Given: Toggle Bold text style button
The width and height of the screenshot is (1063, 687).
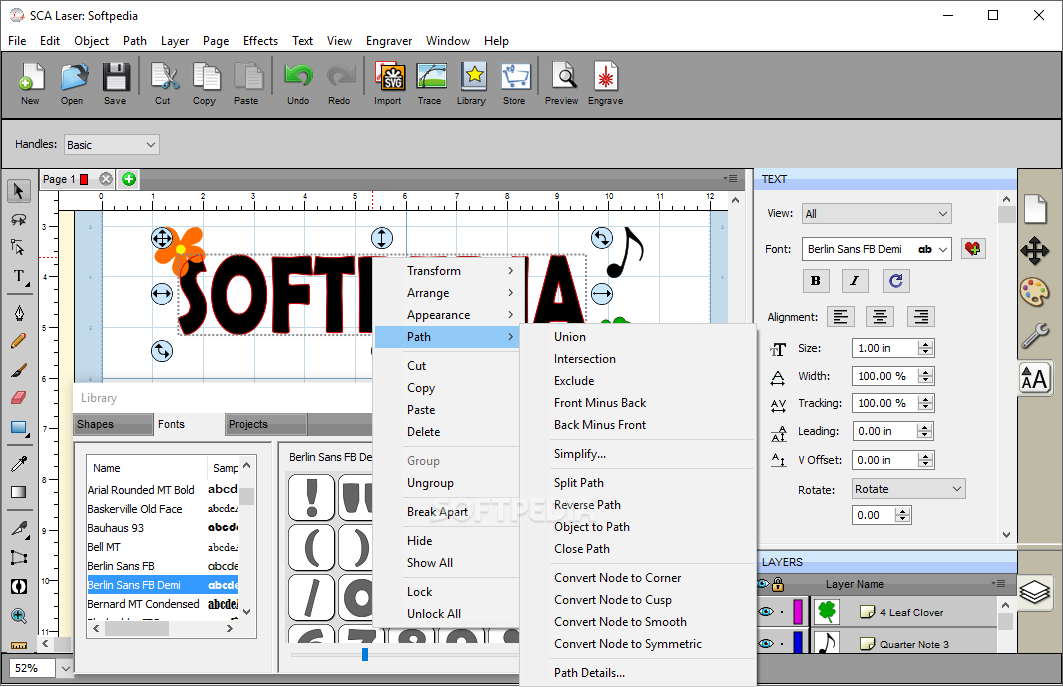Looking at the screenshot, I should pos(816,281).
